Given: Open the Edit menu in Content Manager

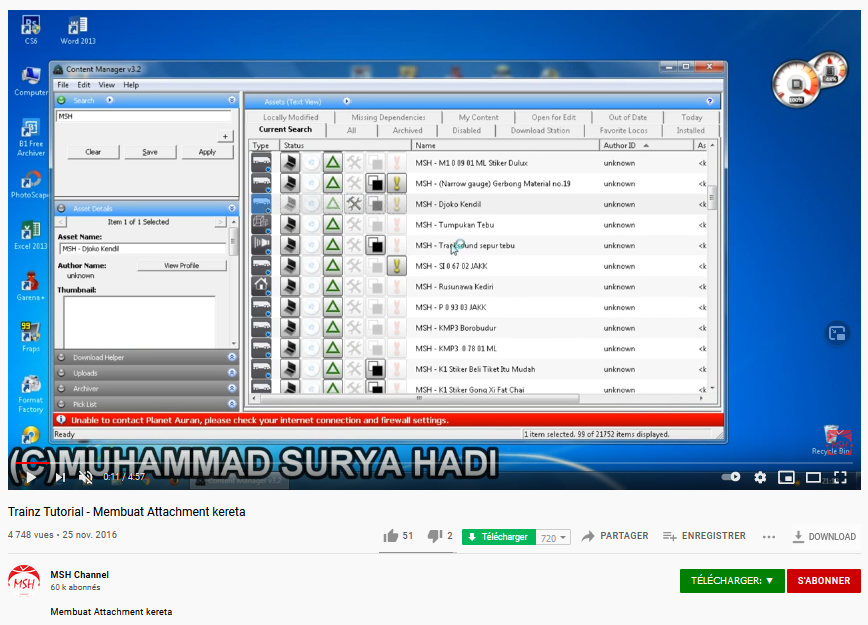Looking at the screenshot, I should coord(84,85).
